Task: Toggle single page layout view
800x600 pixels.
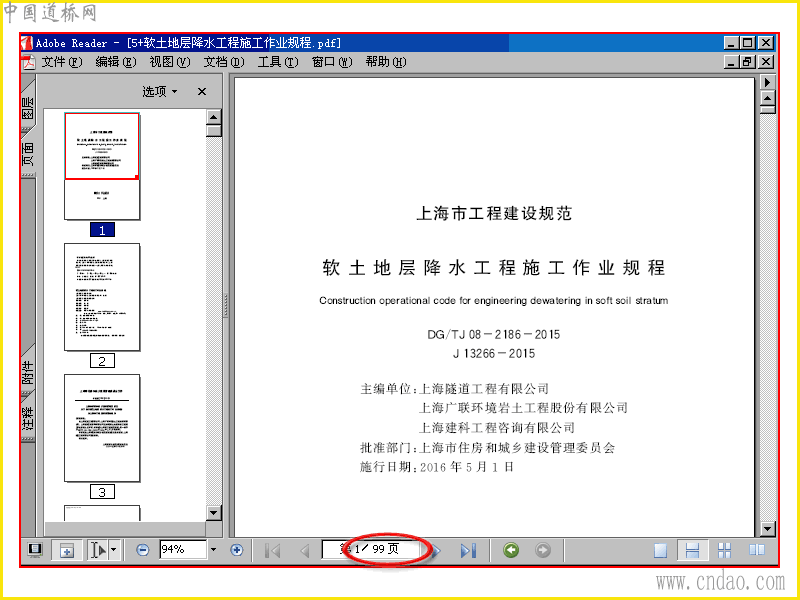Action: [x=660, y=551]
